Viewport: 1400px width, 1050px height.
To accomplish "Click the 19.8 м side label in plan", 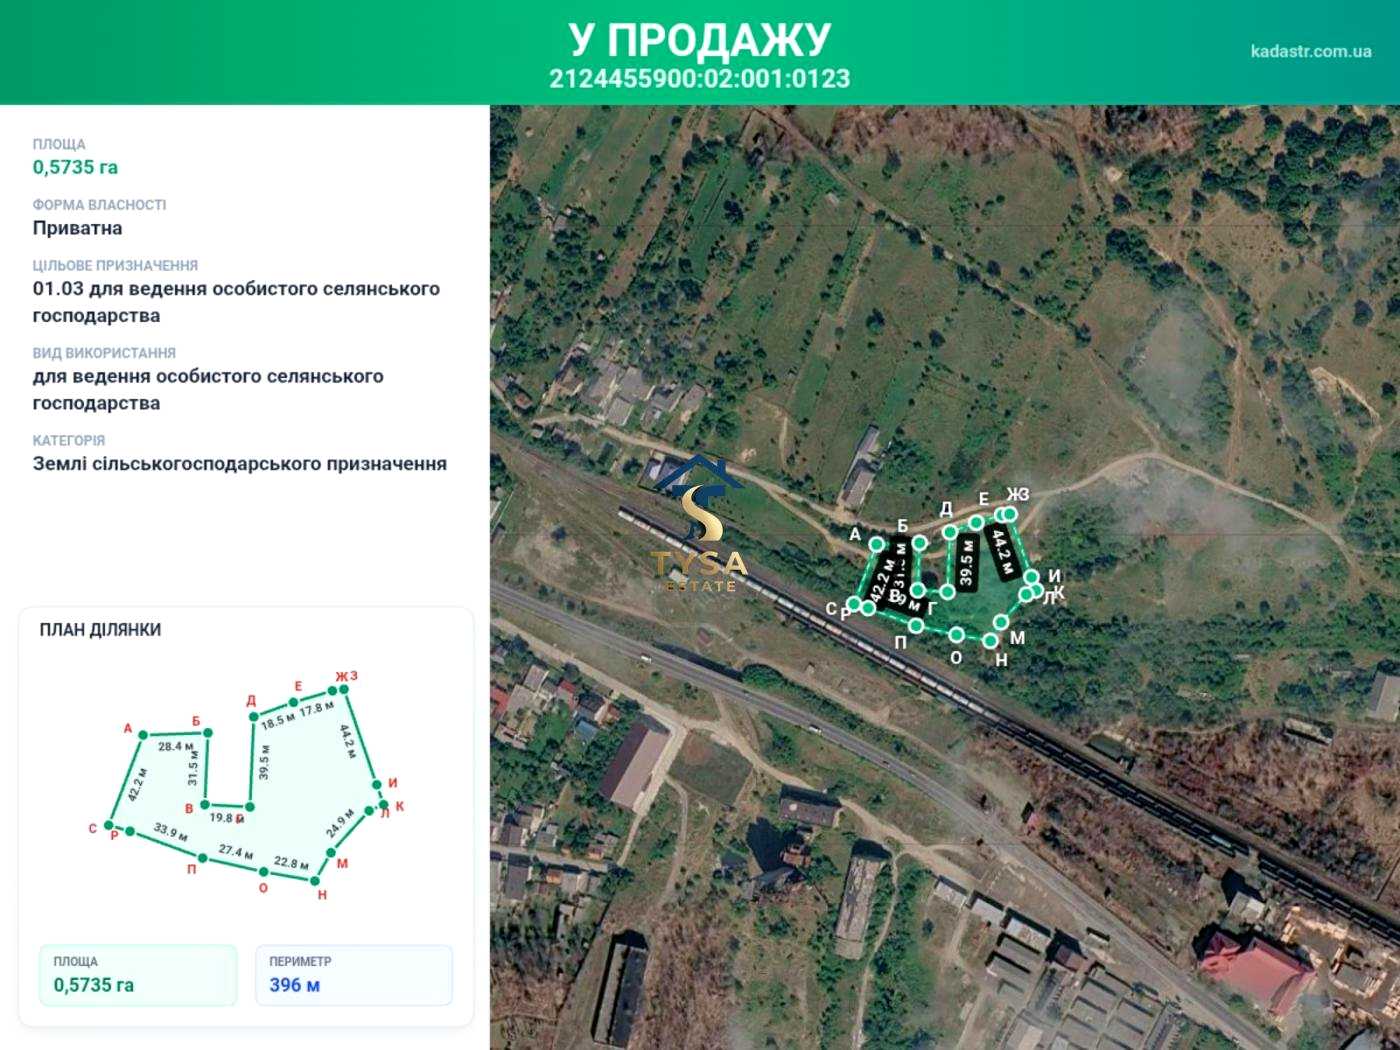I will (227, 818).
